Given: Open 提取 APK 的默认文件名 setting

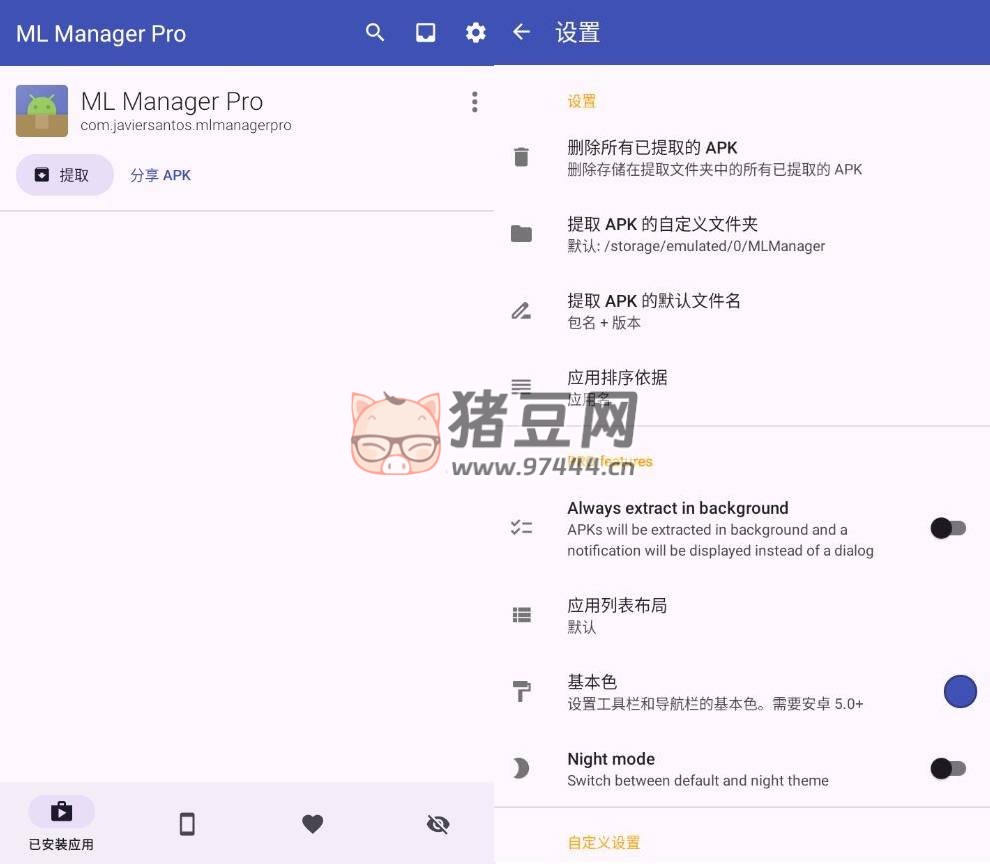Looking at the screenshot, I should (x=742, y=311).
